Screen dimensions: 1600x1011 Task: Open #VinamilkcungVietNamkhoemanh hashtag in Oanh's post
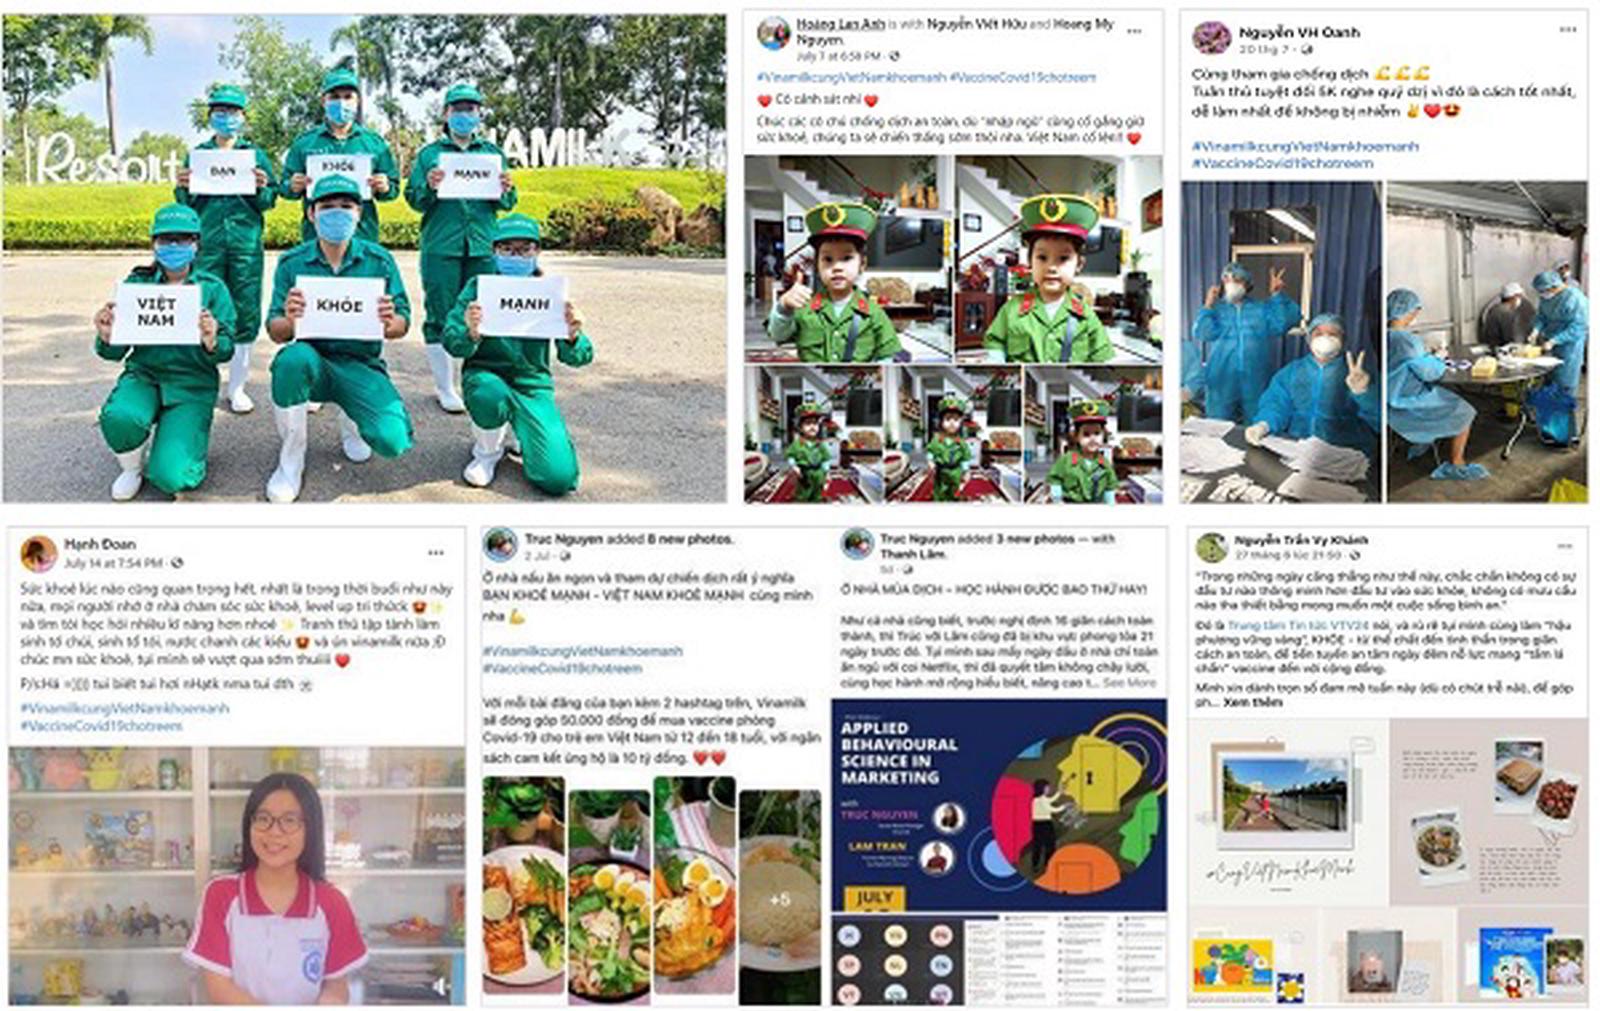coord(1305,146)
